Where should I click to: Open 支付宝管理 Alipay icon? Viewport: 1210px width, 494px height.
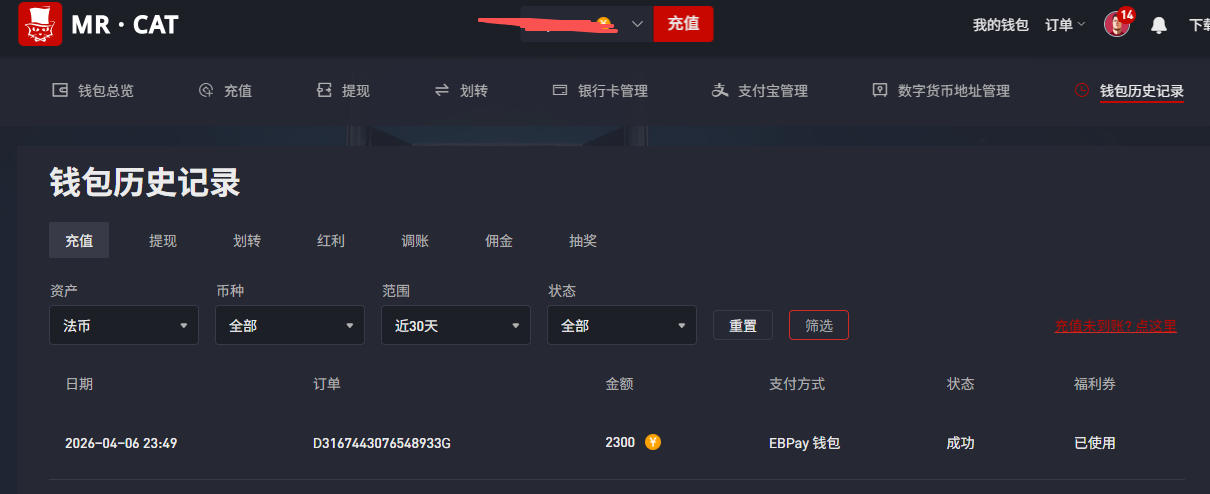(x=720, y=90)
